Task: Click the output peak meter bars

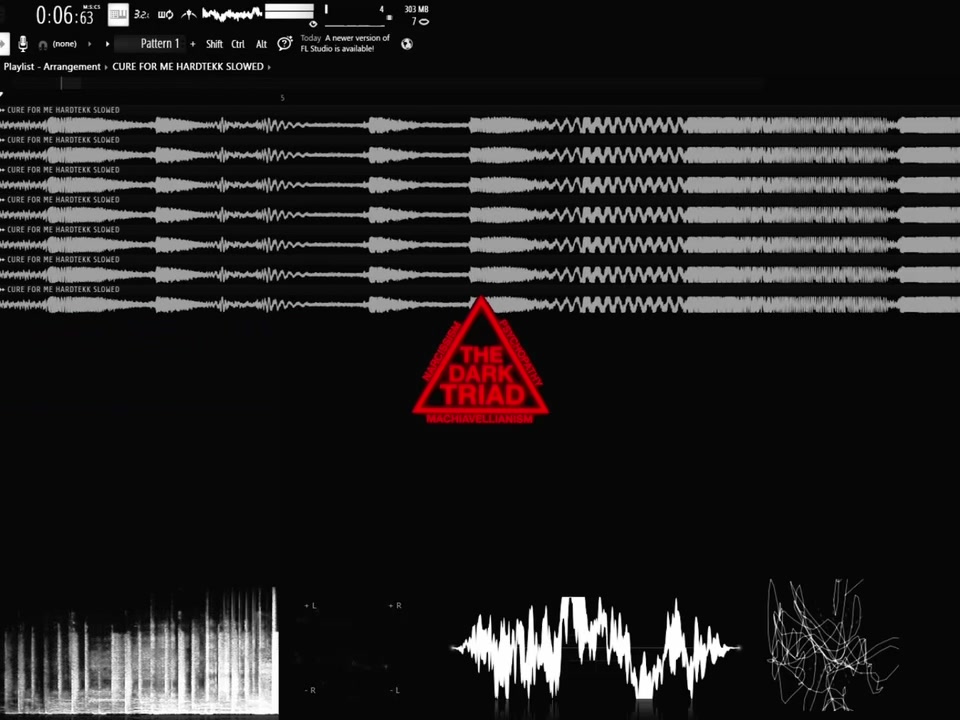Action: [289, 12]
